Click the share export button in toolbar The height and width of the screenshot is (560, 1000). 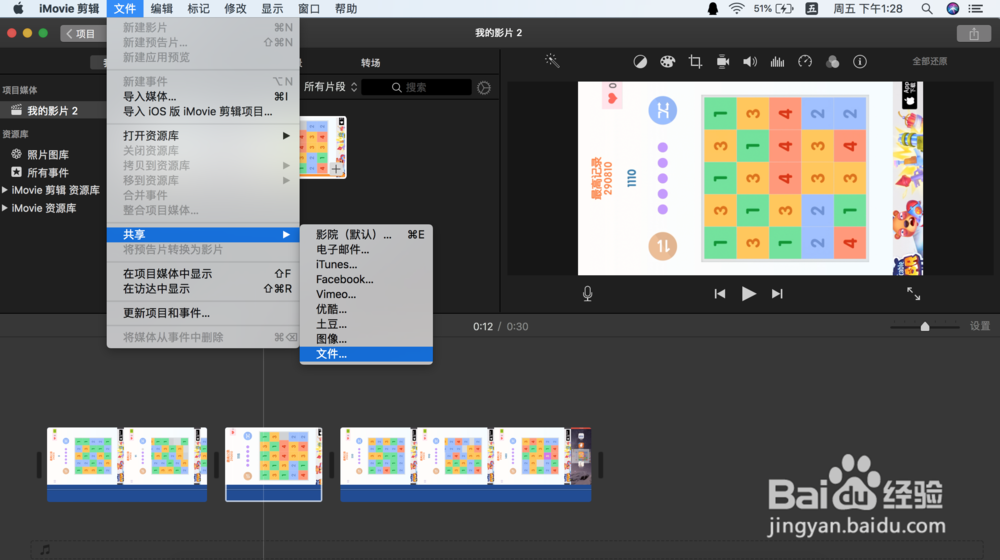(x=973, y=34)
